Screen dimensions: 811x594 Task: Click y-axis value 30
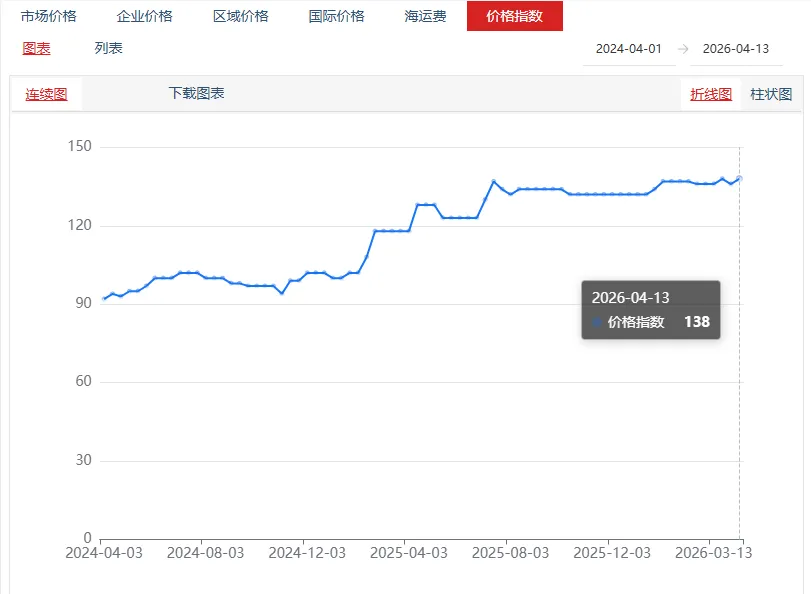click(x=83, y=460)
